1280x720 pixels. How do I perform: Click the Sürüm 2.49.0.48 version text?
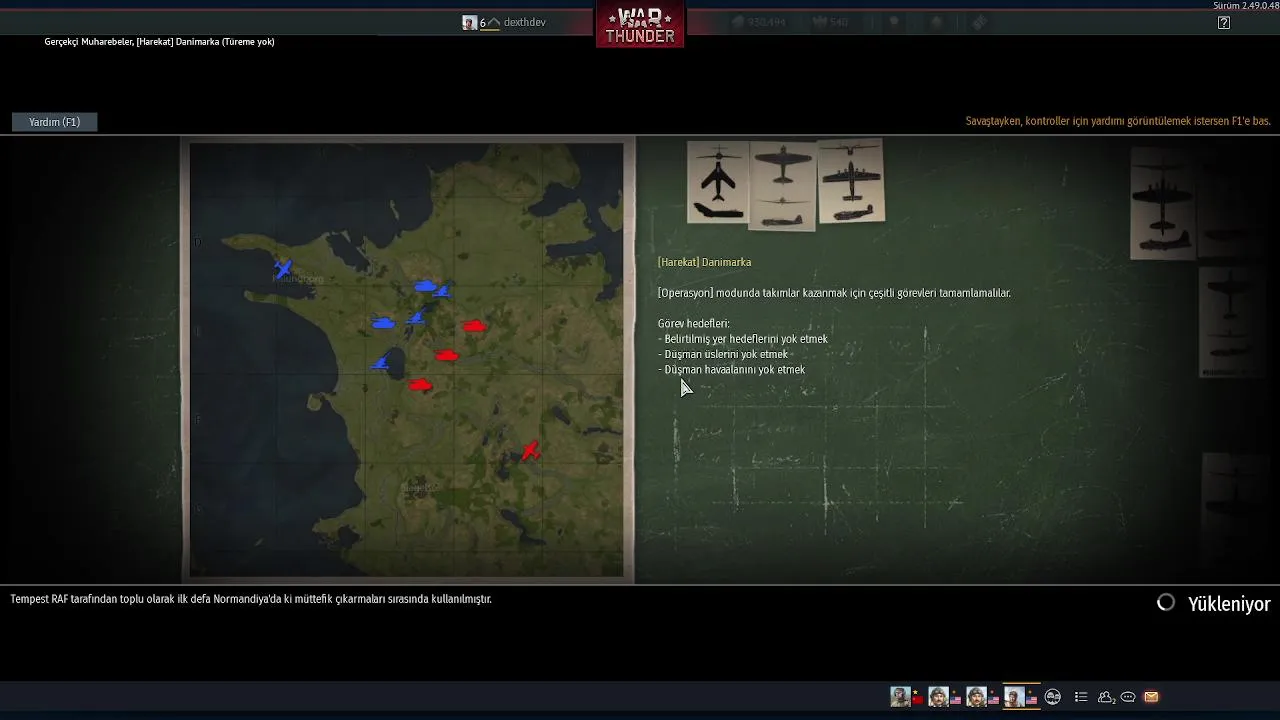(x=1246, y=6)
